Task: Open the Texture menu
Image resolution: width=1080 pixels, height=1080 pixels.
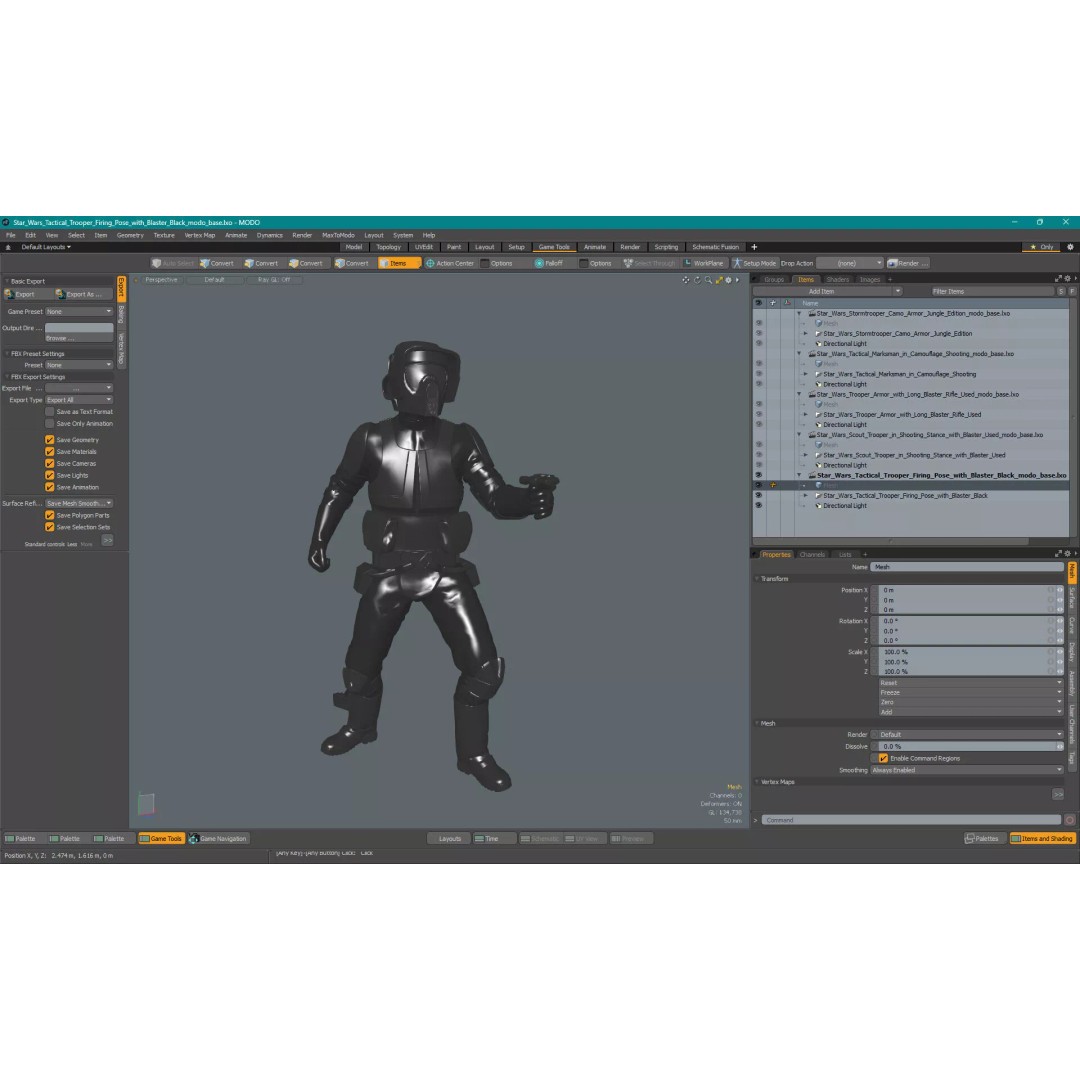Action: [164, 236]
